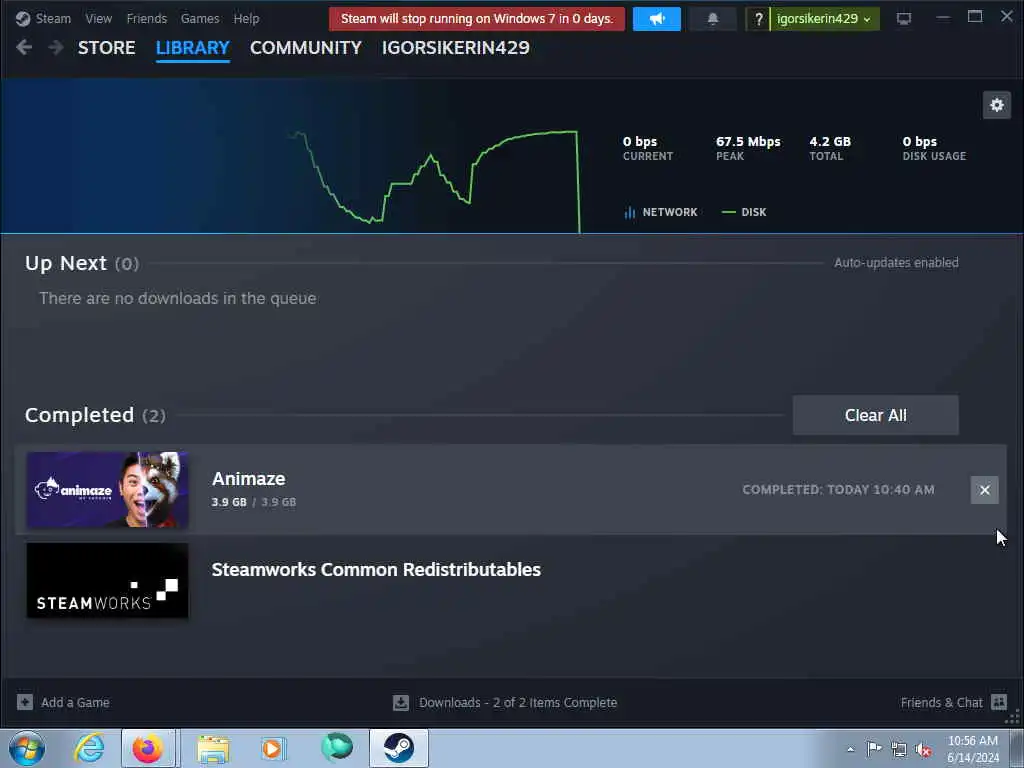Image resolution: width=1024 pixels, height=768 pixels.
Task: Expand the igorsikerin429 account dropdown
Action: (824, 18)
